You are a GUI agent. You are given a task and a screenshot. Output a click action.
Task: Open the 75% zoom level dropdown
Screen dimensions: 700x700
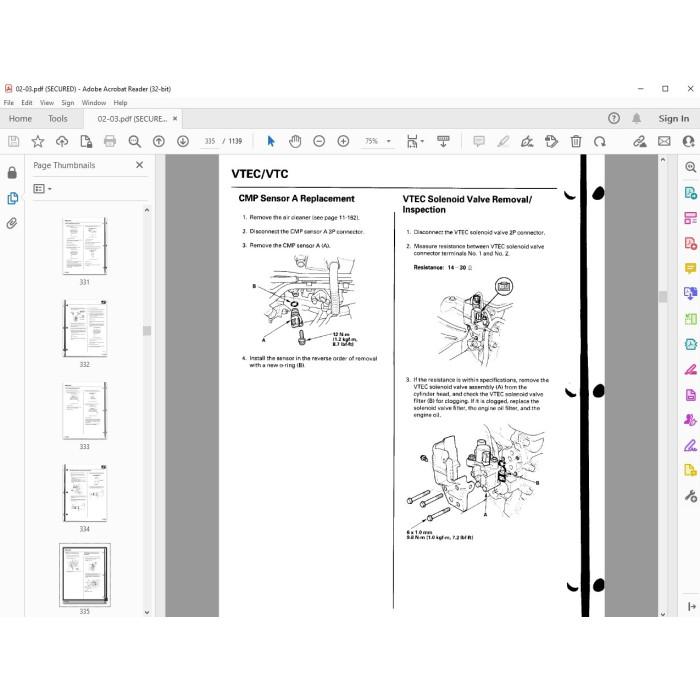377,141
